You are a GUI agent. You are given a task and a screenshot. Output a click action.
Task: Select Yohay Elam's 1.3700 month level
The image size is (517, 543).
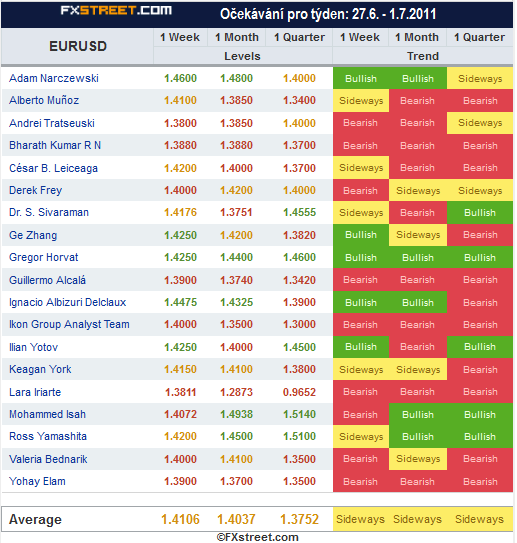click(237, 481)
